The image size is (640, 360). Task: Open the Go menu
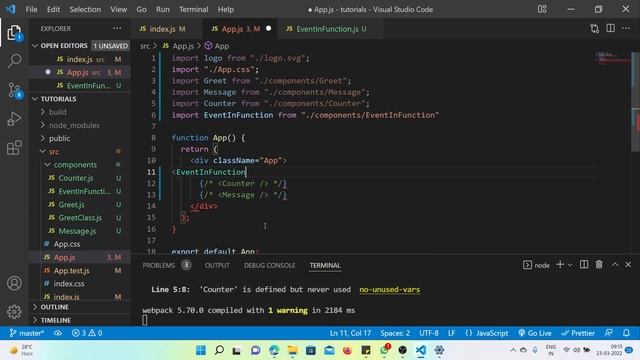pyautogui.click(x=141, y=9)
